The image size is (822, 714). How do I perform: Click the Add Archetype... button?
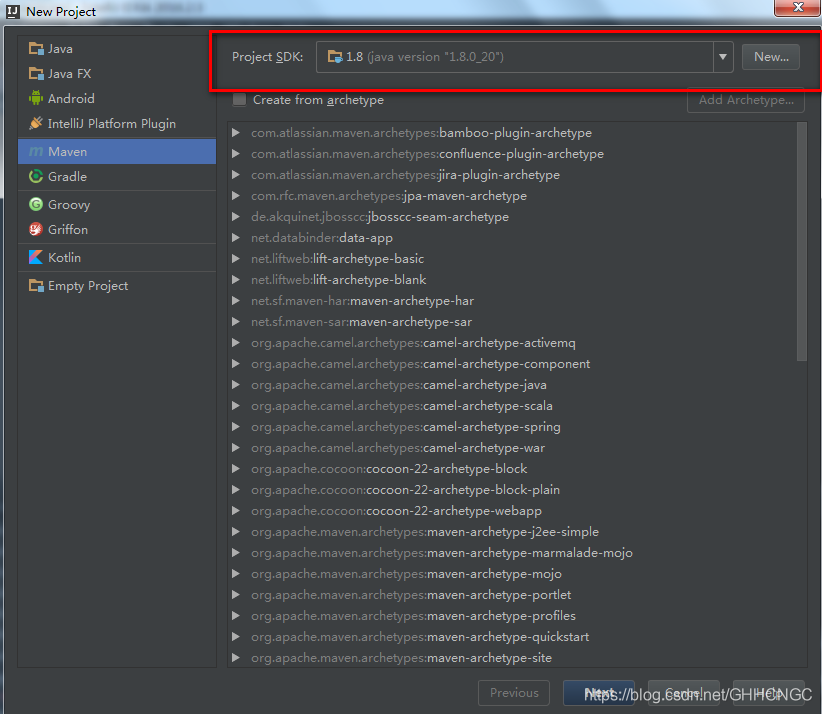tap(746, 100)
